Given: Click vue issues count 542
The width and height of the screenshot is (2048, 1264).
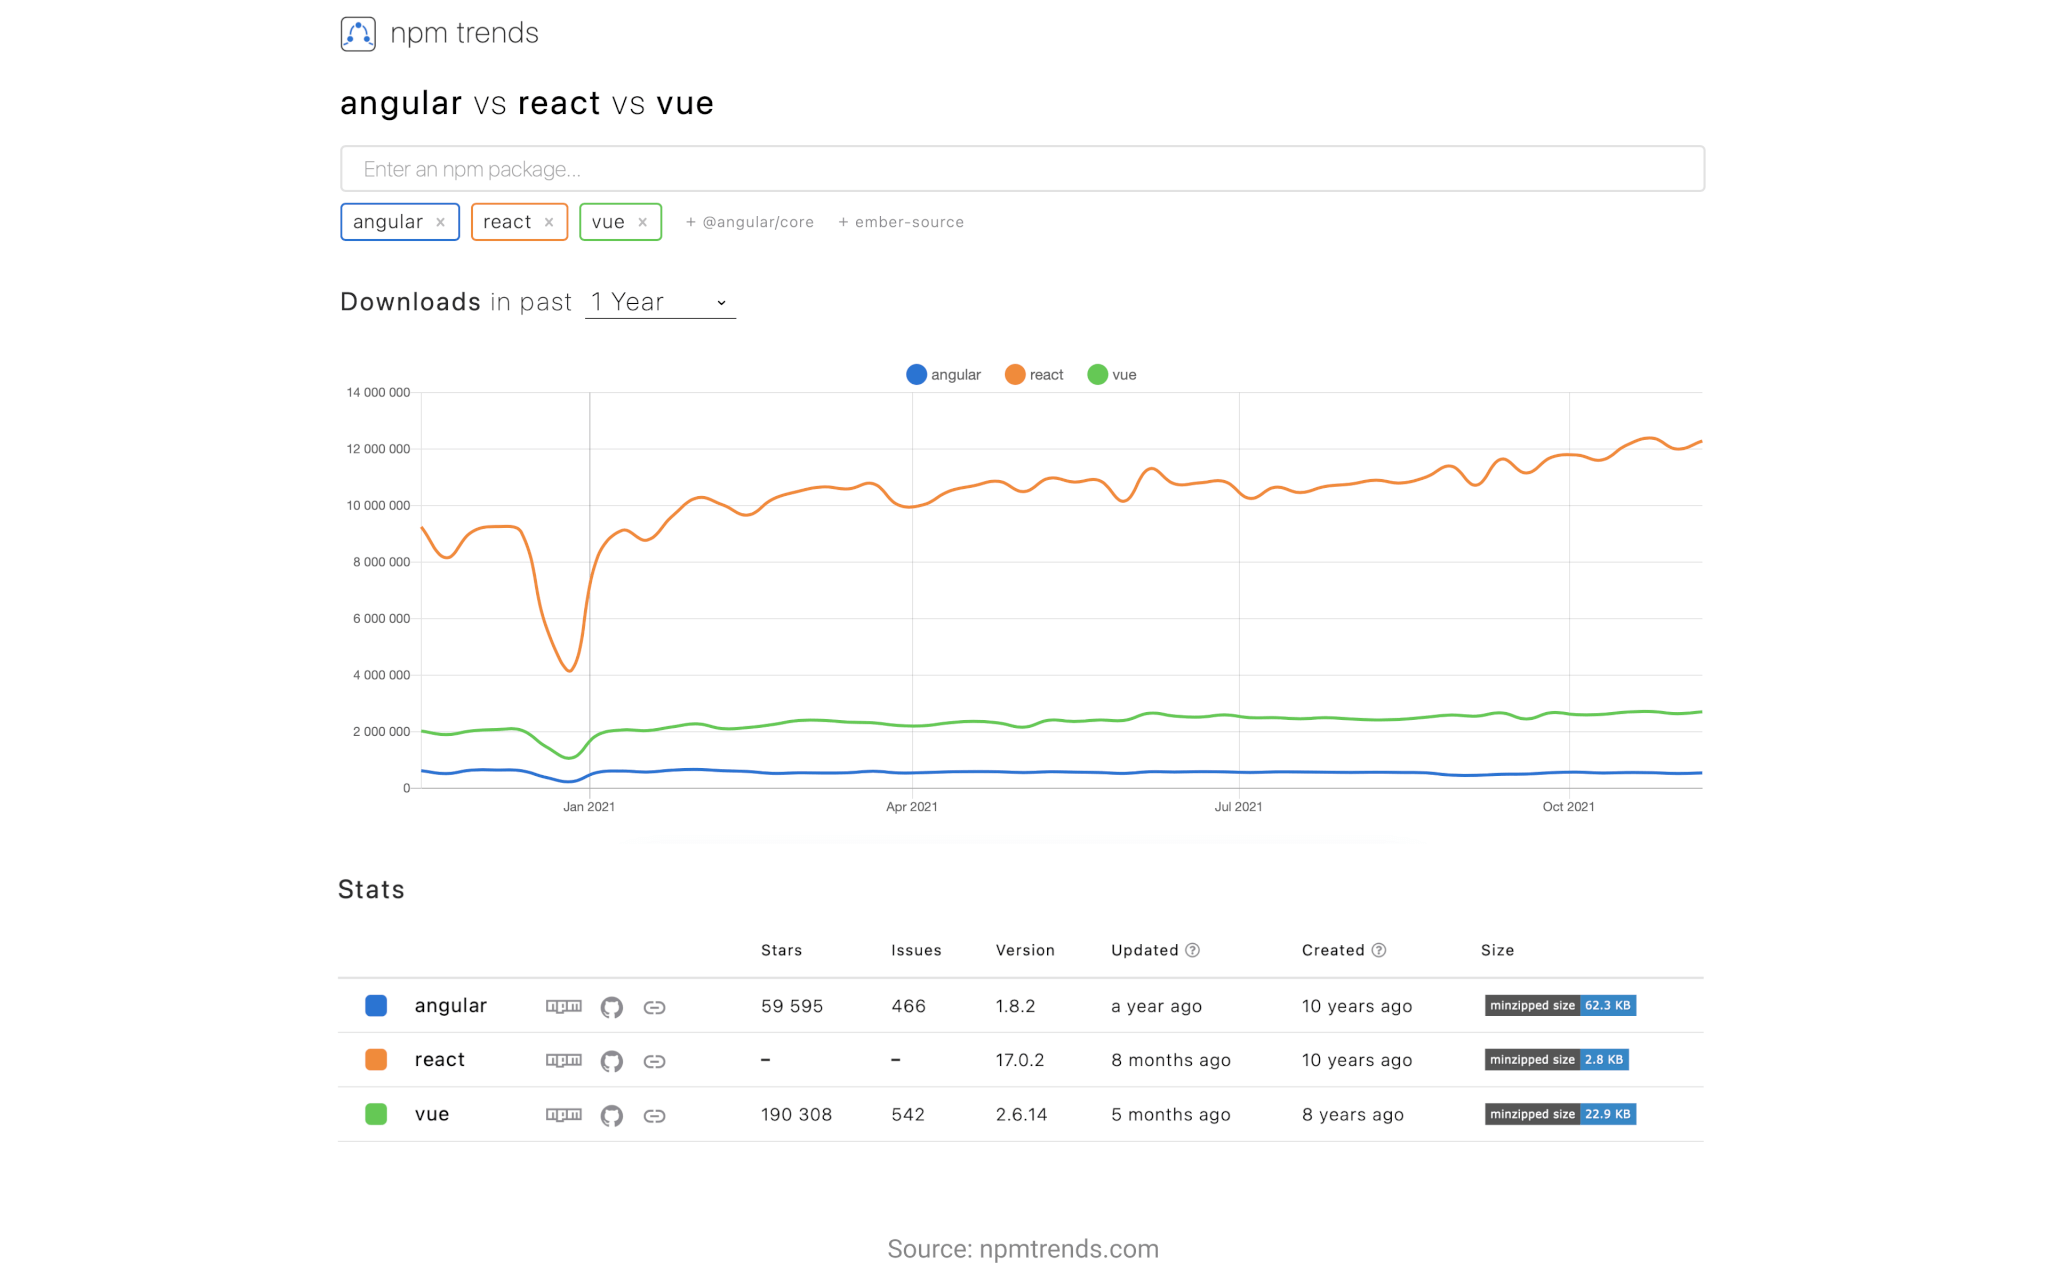Looking at the screenshot, I should coord(908,1114).
